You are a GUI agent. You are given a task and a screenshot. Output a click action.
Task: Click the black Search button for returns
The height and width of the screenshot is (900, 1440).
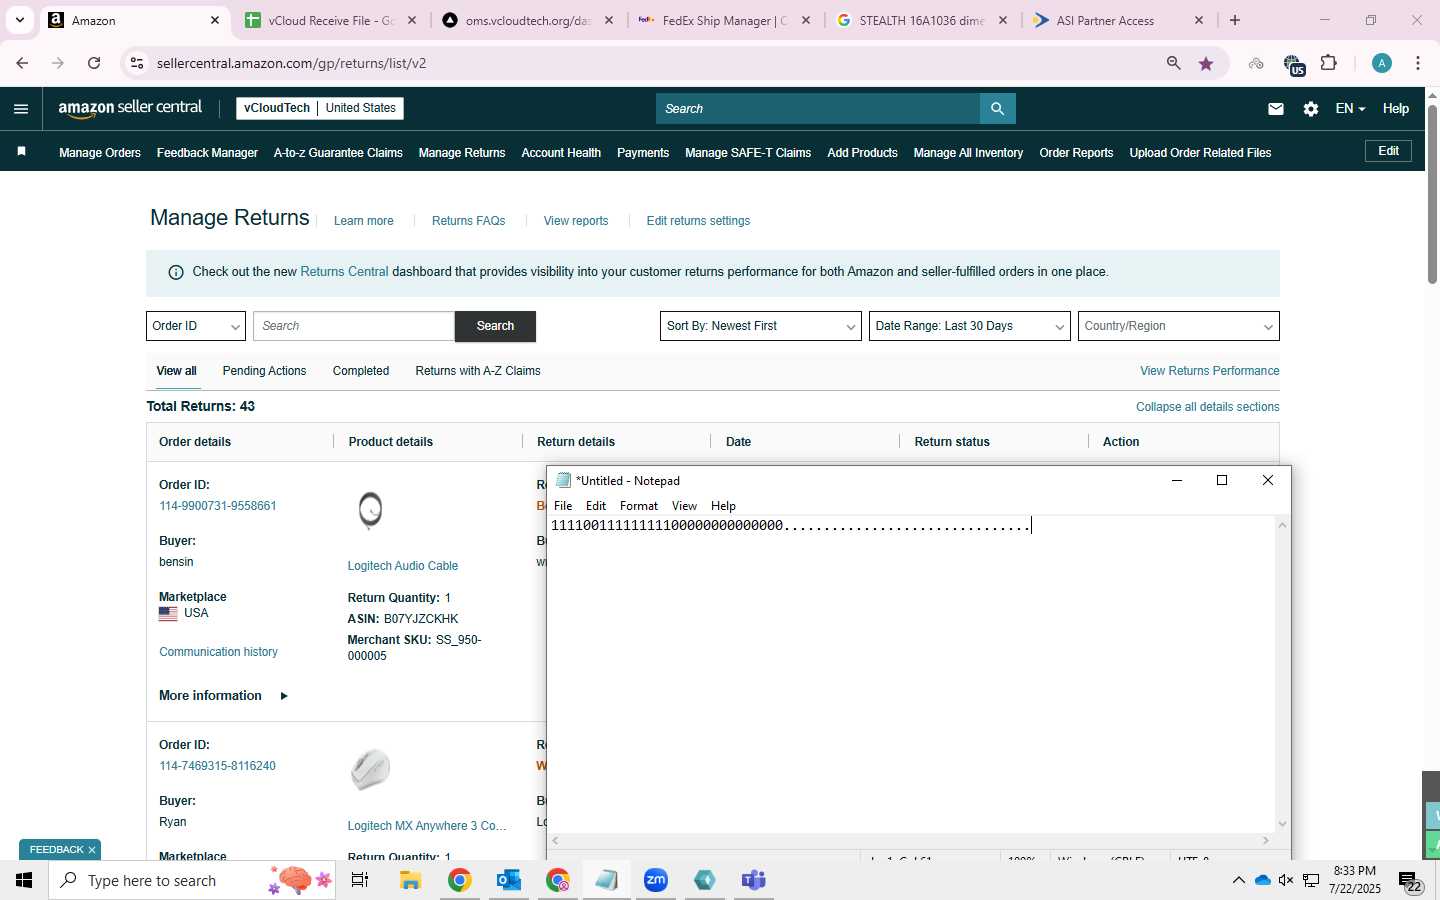tap(495, 326)
